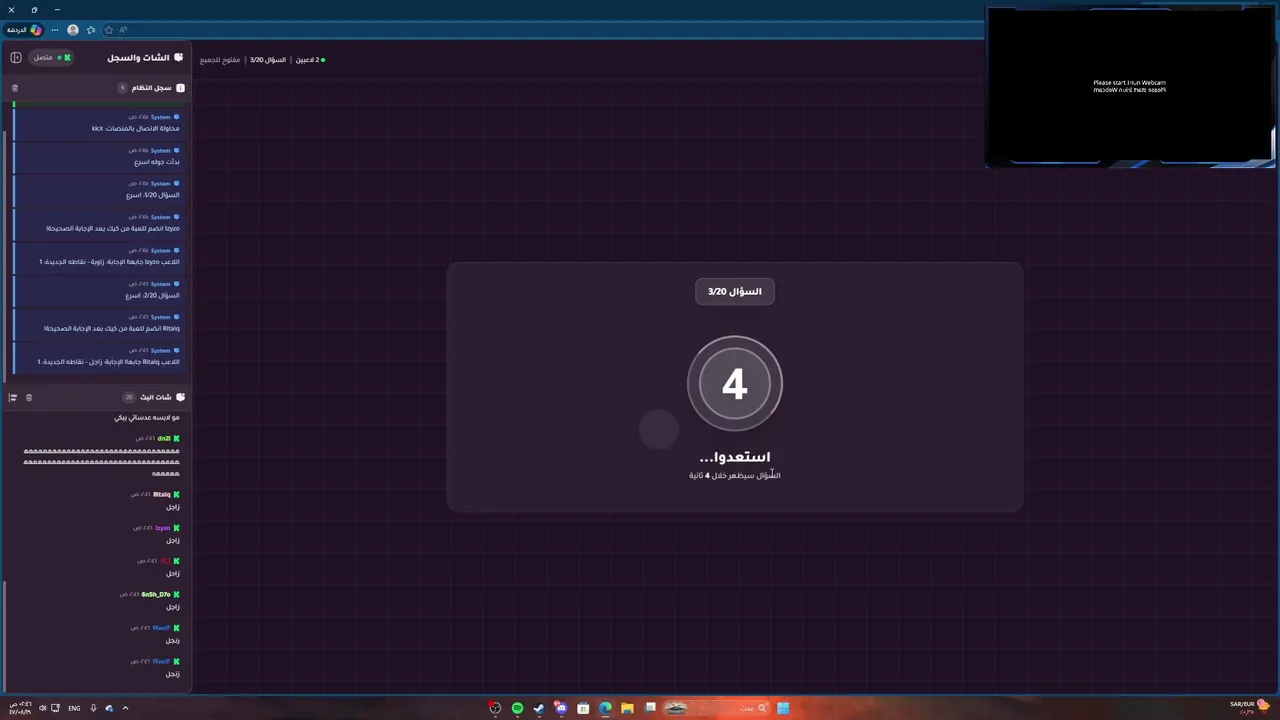The image size is (1280, 720).
Task: Click the السؤال 3/20 question badge in card
Action: coord(735,291)
